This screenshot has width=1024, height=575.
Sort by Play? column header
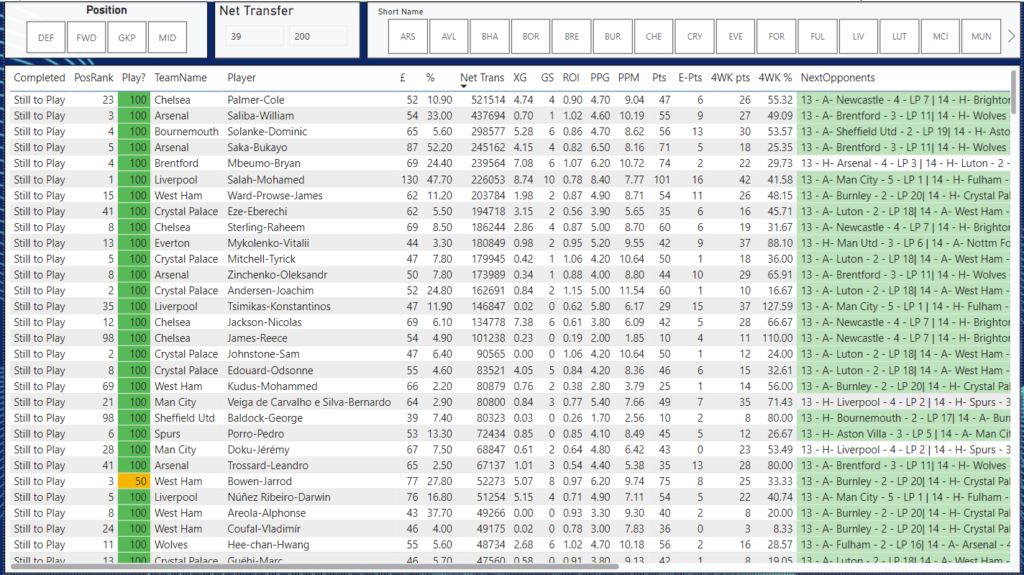pos(133,77)
